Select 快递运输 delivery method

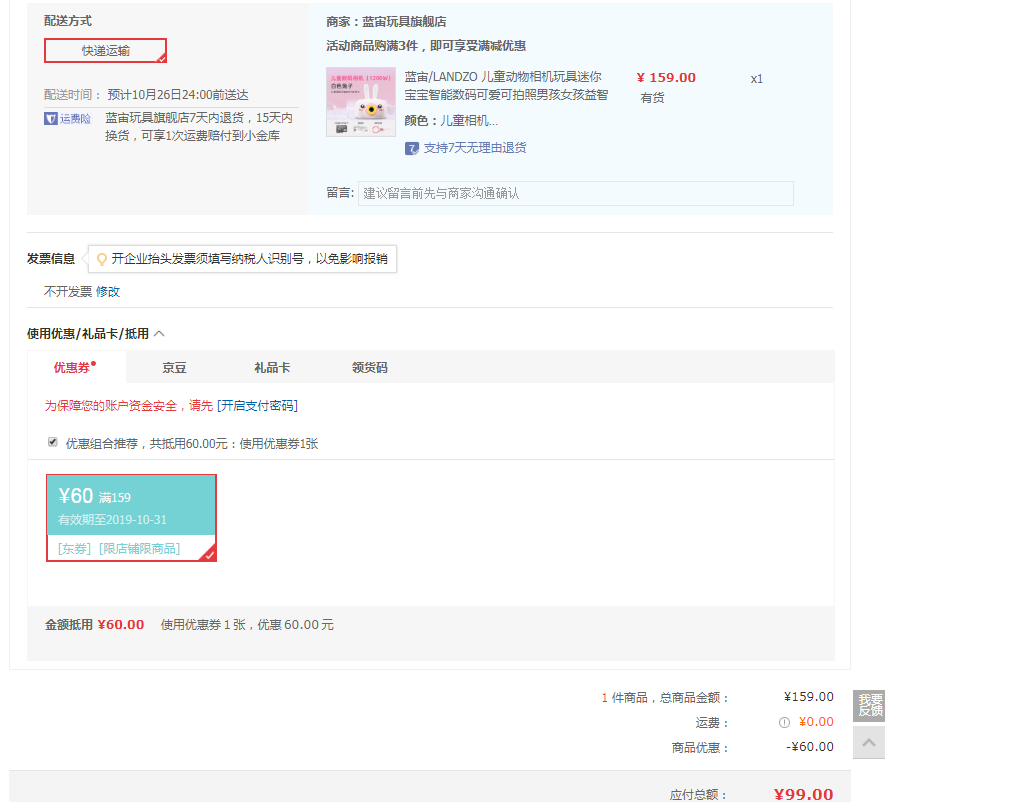[105, 50]
